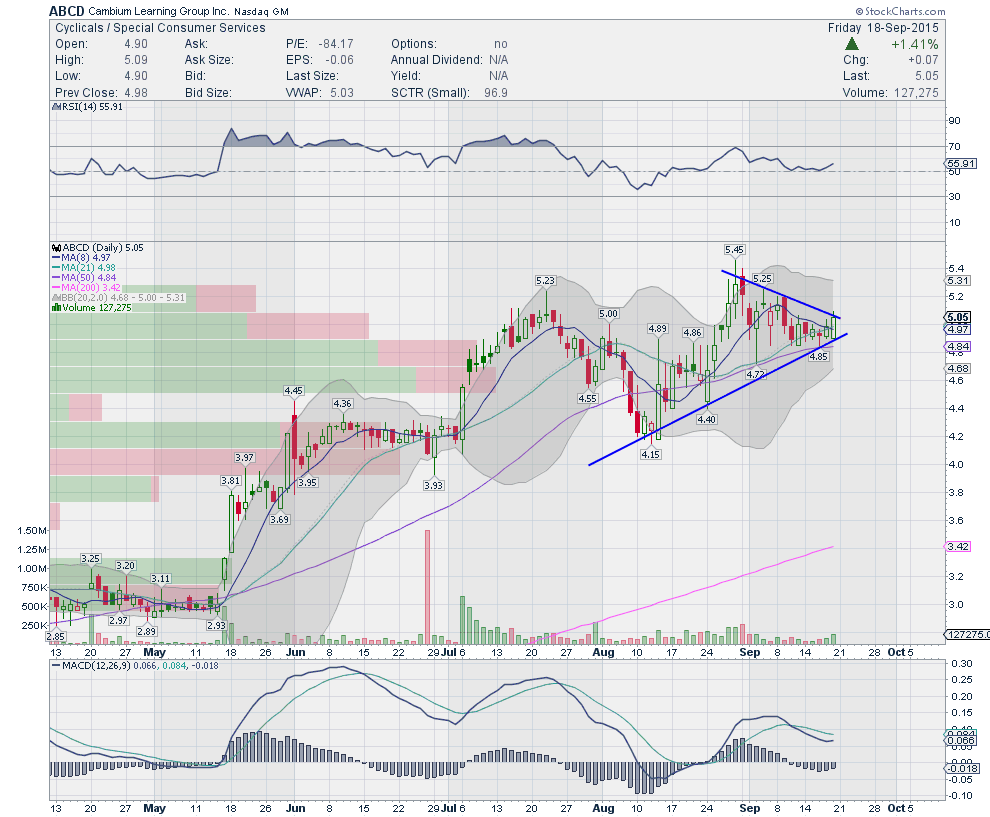Click the 4.89 price label
990x817 pixels.
coord(657,328)
